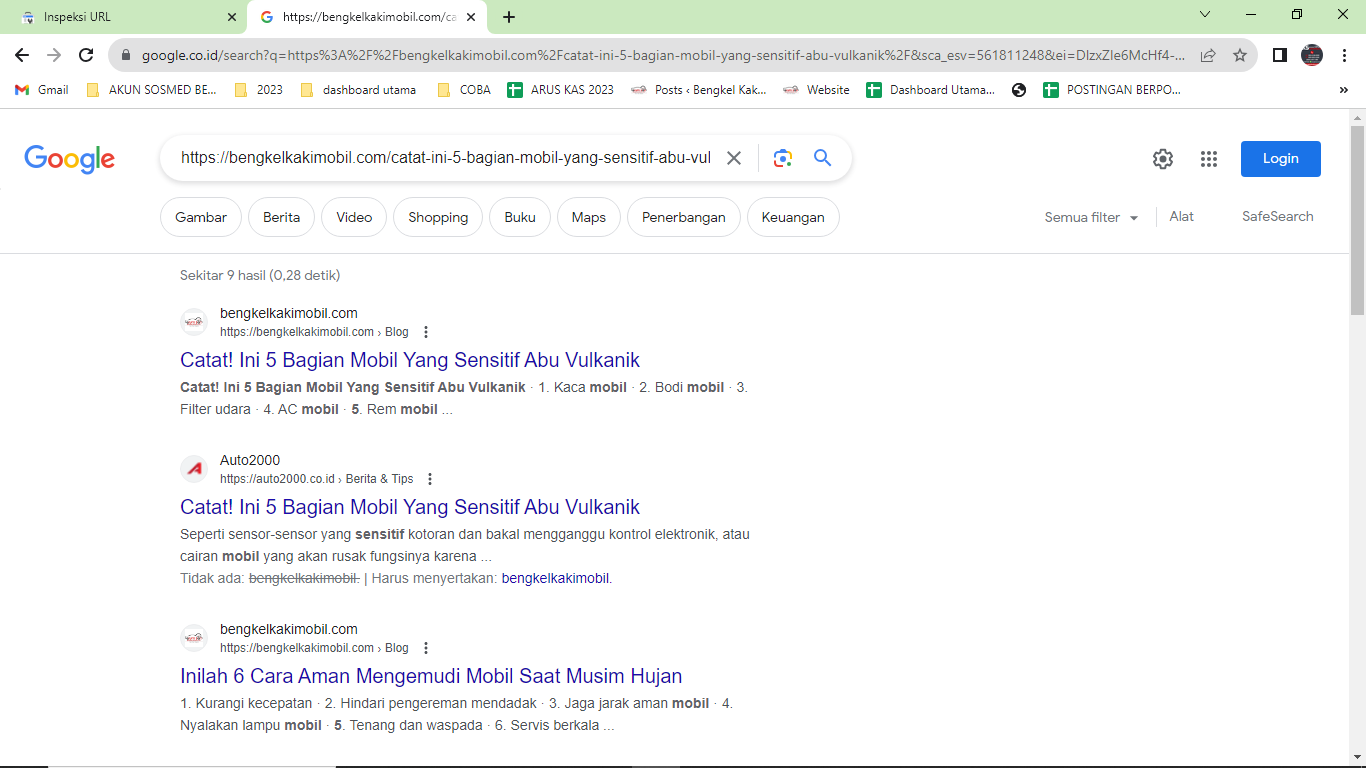The width and height of the screenshot is (1366, 768).
Task: Open Chrome profile avatar menu
Action: [x=1312, y=55]
